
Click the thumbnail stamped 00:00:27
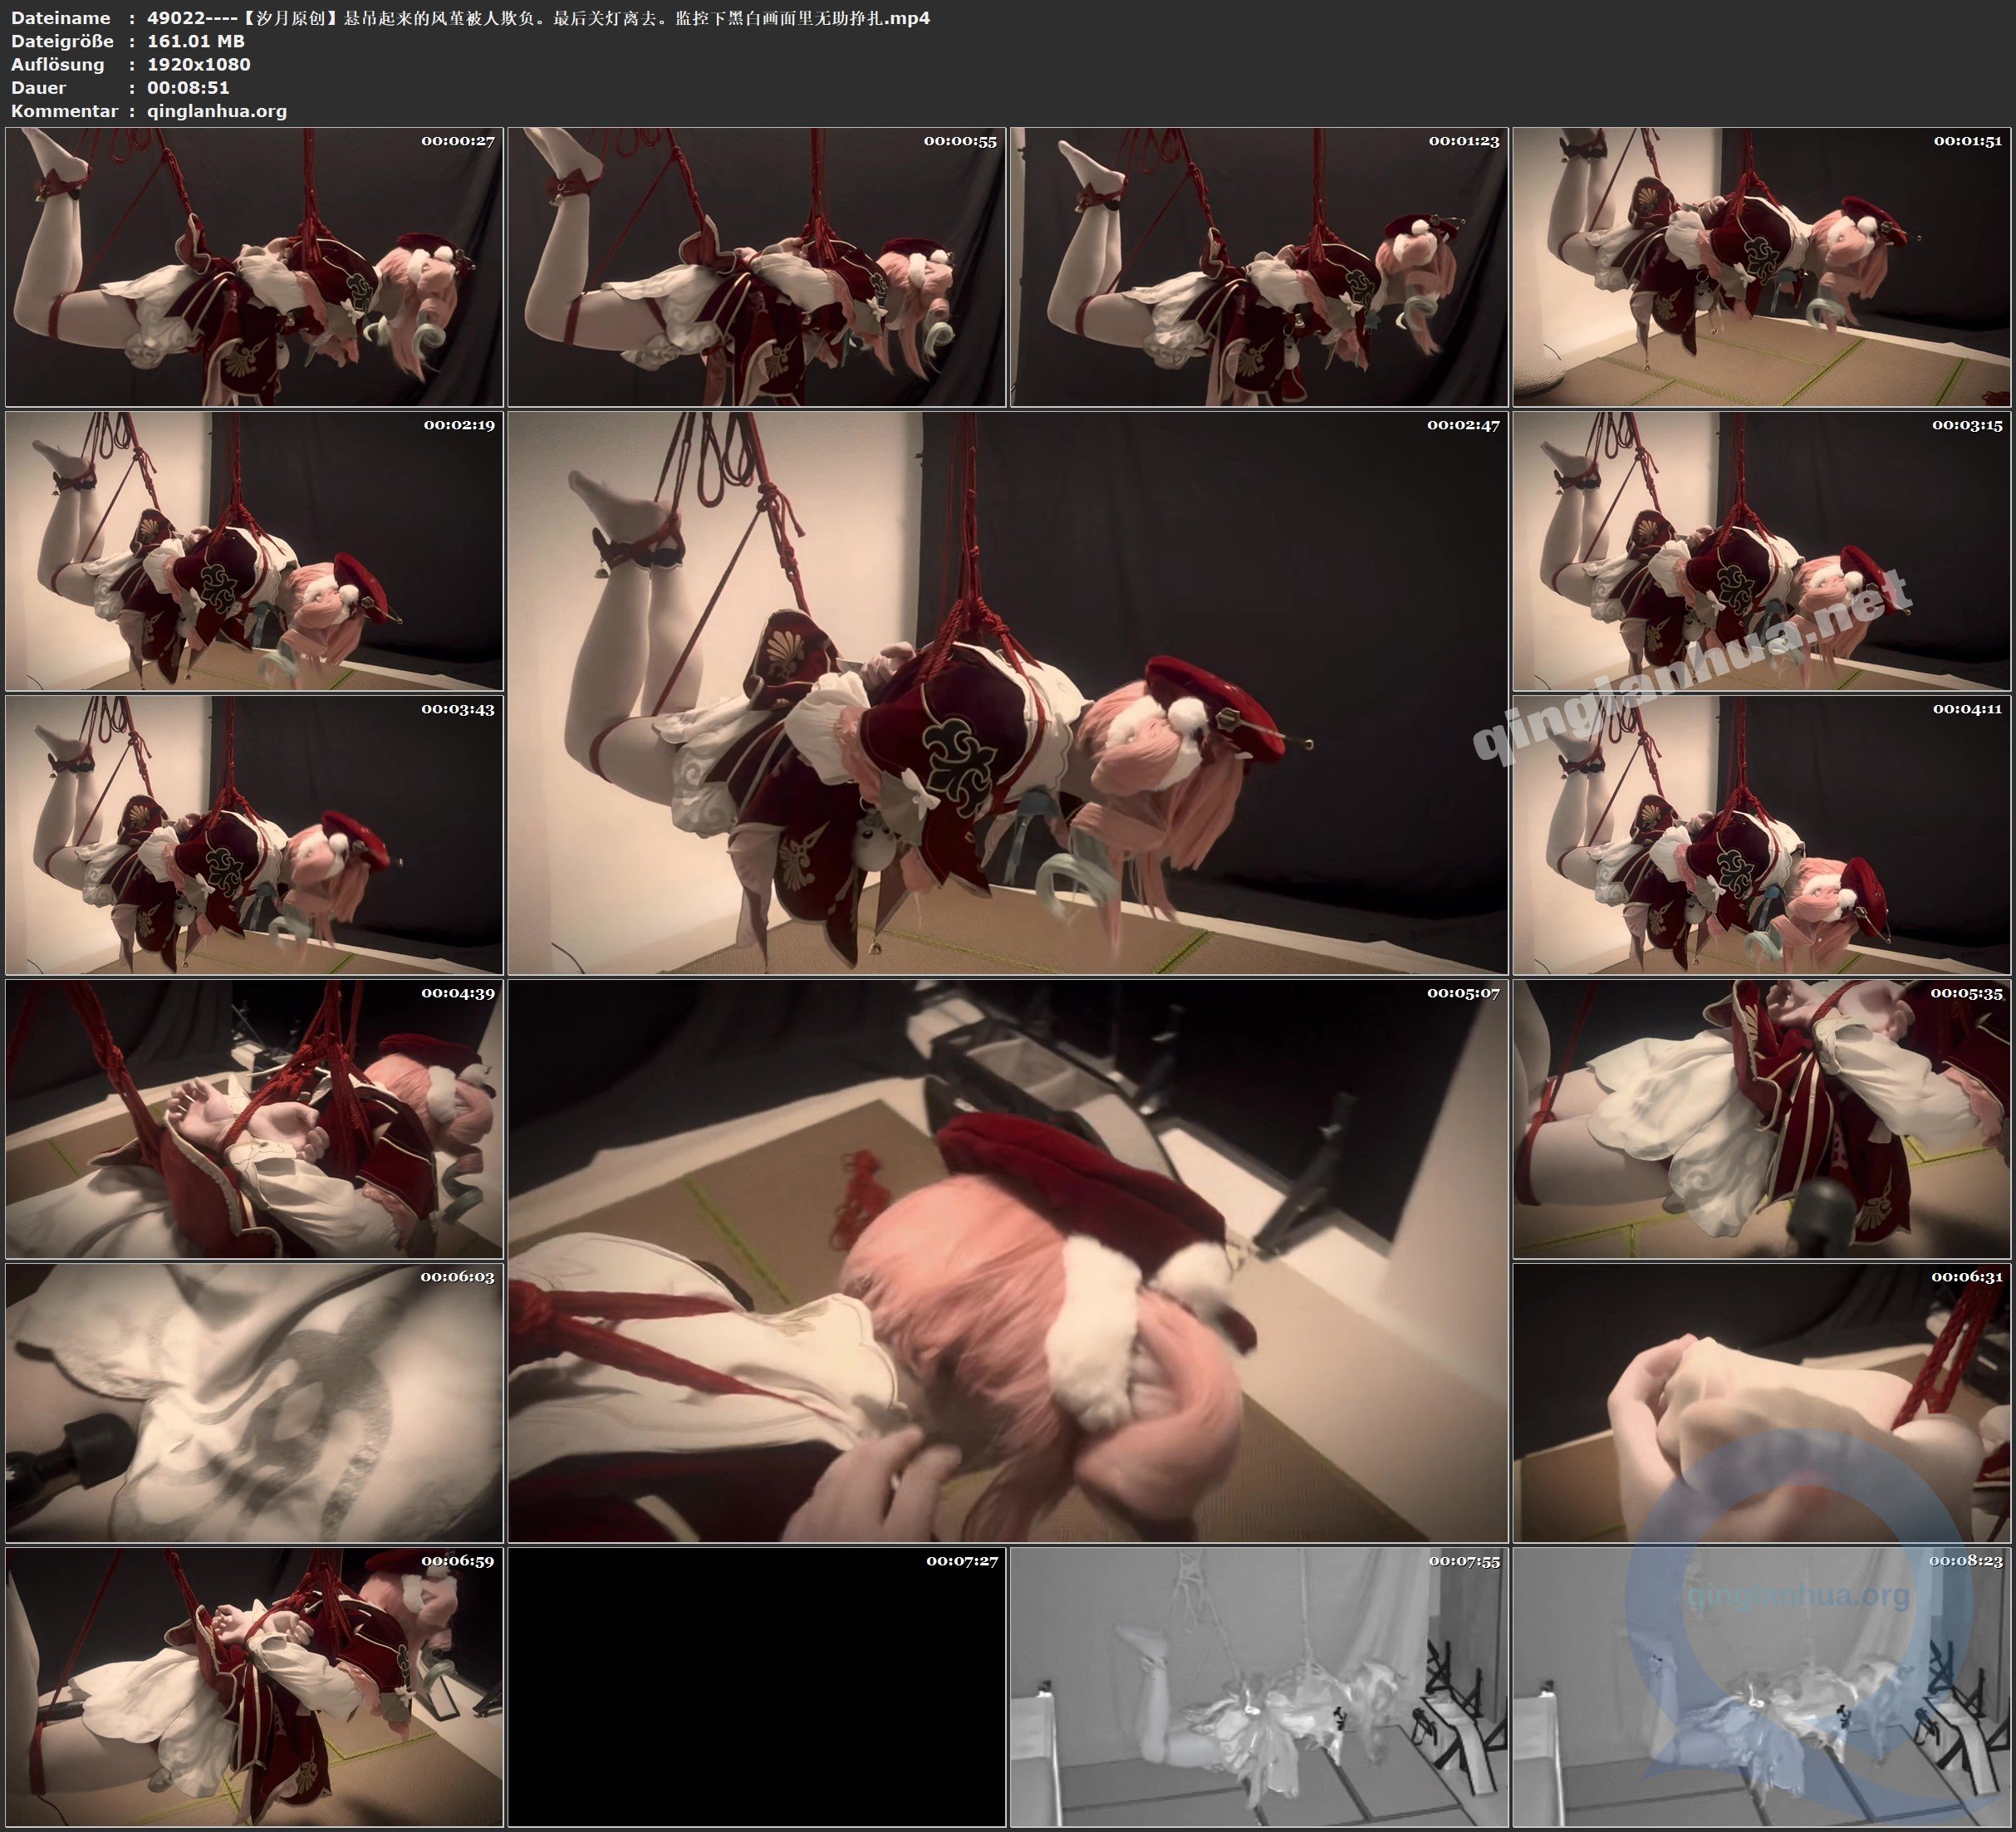click(254, 266)
